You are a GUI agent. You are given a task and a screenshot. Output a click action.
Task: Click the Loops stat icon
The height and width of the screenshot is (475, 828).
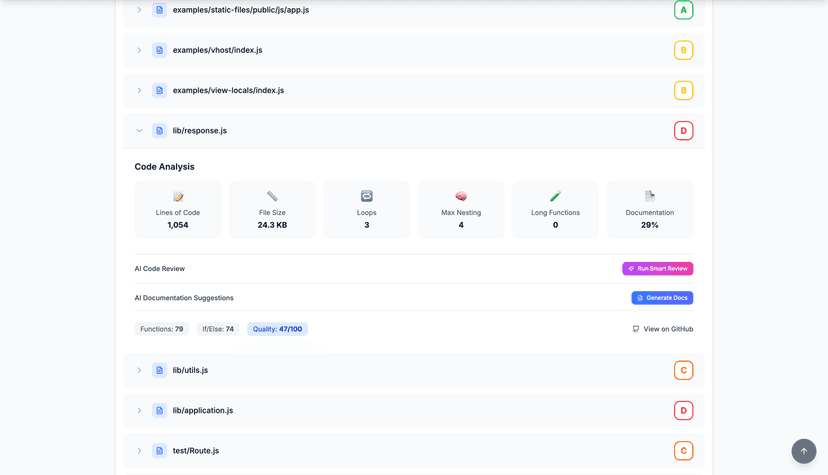tap(367, 197)
